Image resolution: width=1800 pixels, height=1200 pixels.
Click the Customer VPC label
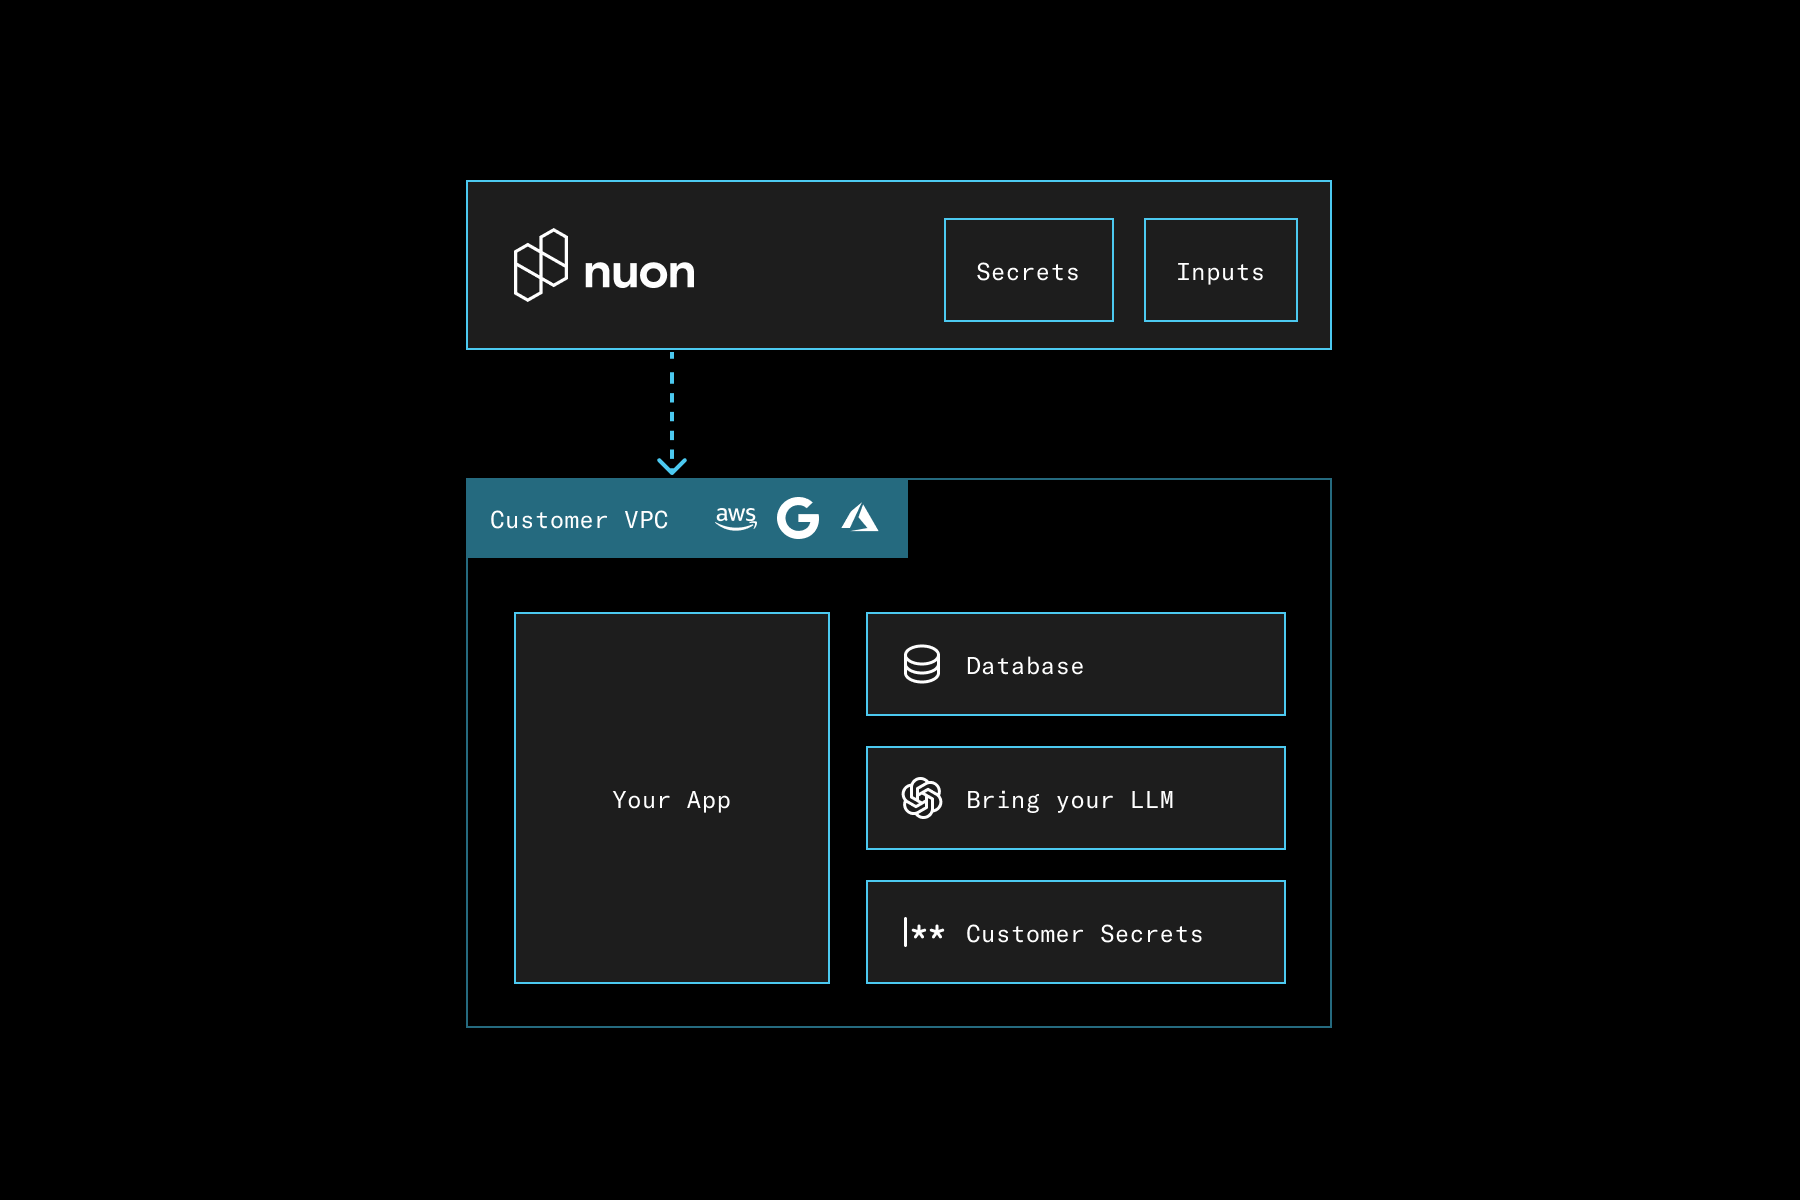[579, 520]
